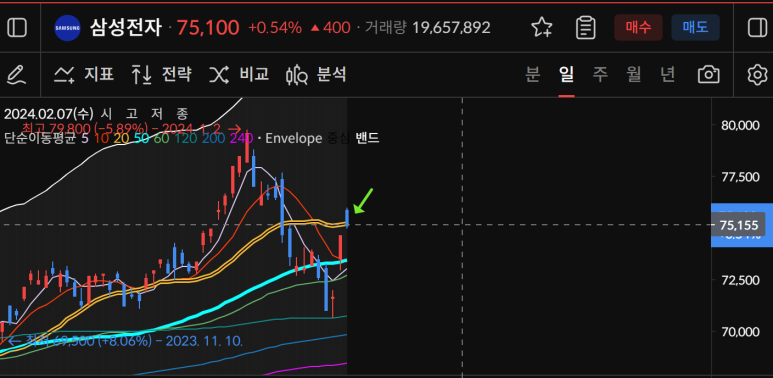Click the 단순이동평균 indicator label

tap(40, 138)
